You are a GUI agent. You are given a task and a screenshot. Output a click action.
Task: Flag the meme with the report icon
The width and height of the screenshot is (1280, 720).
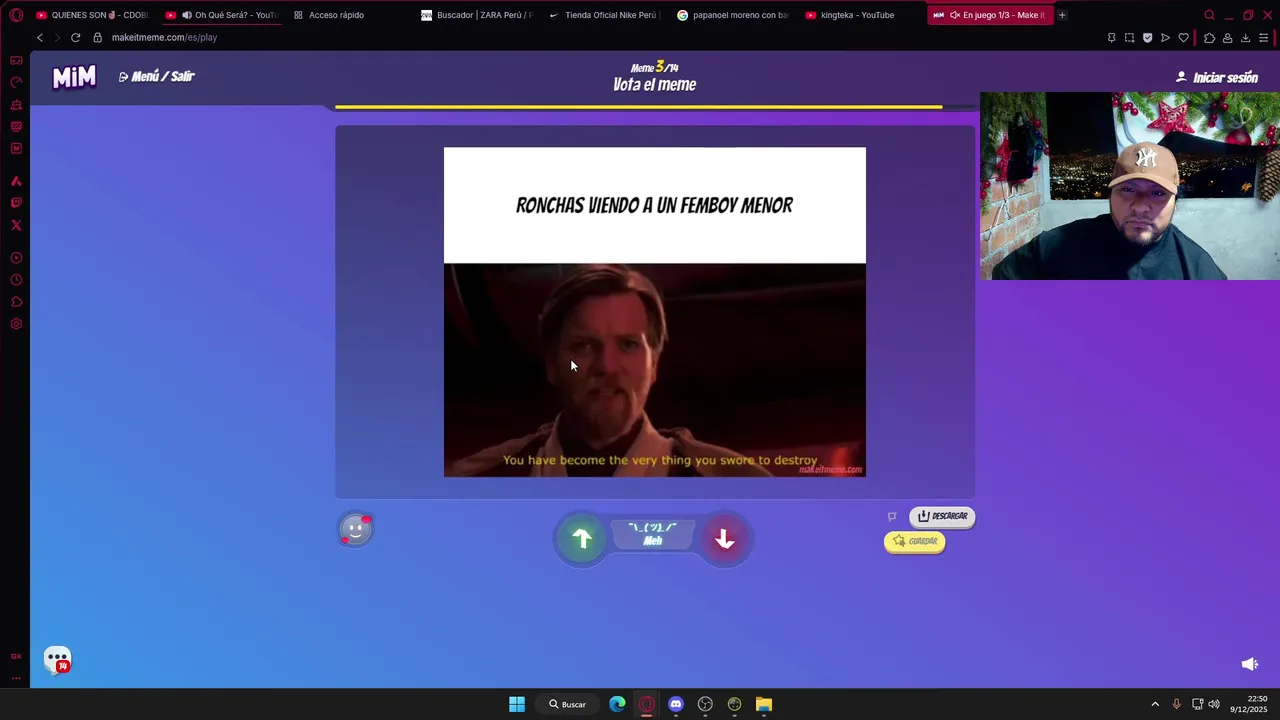[x=892, y=517]
